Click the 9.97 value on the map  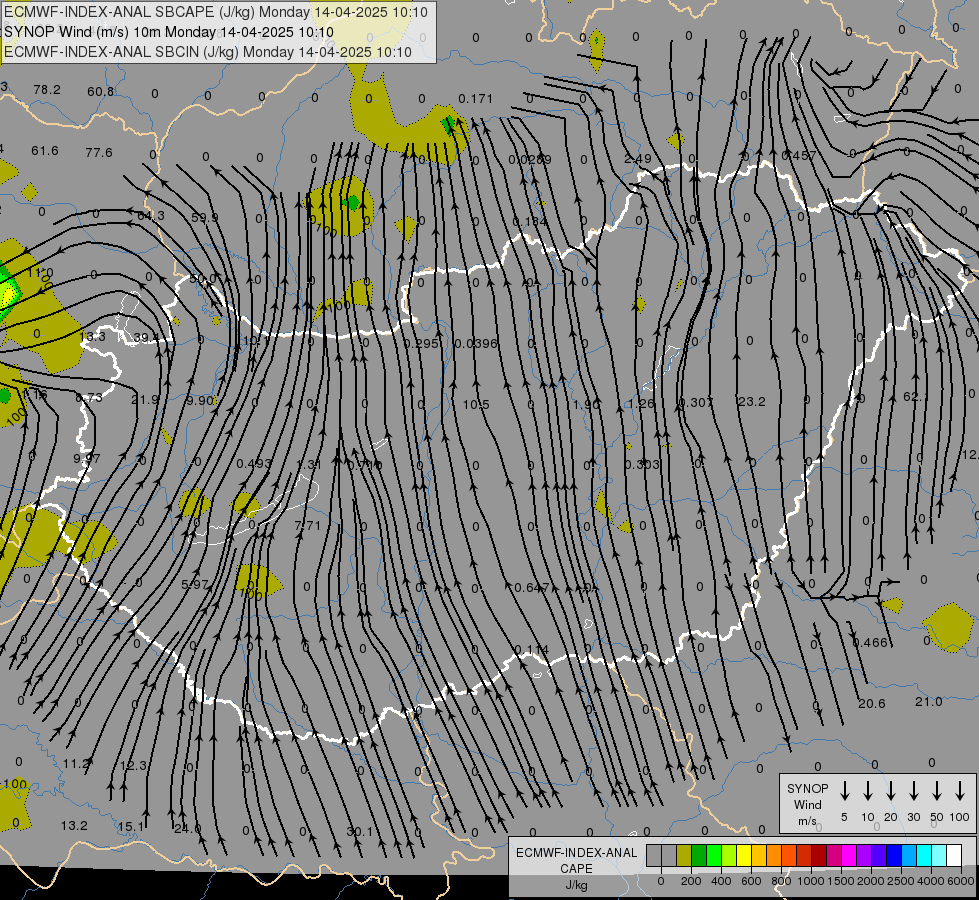pyautogui.click(x=87, y=458)
